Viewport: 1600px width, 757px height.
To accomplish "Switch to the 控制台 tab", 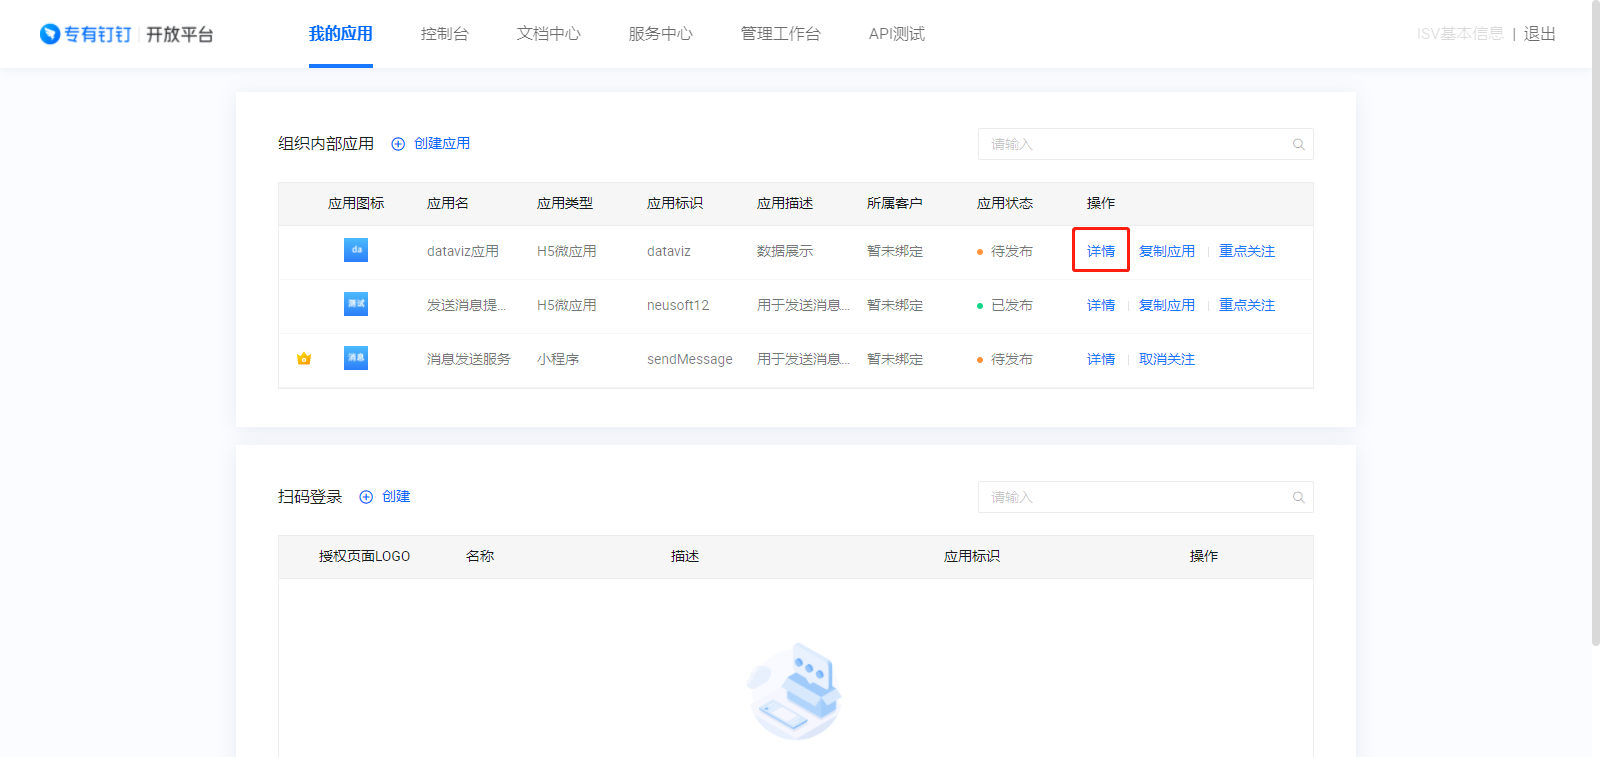I will pyautogui.click(x=444, y=34).
